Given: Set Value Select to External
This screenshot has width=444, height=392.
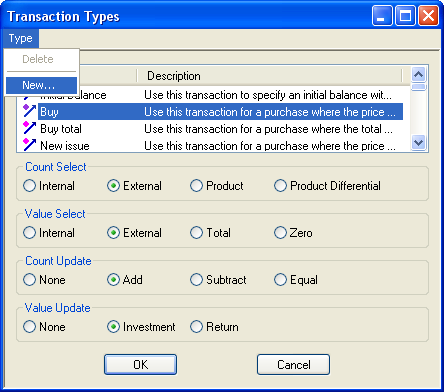Looking at the screenshot, I should pyautogui.click(x=134, y=233).
